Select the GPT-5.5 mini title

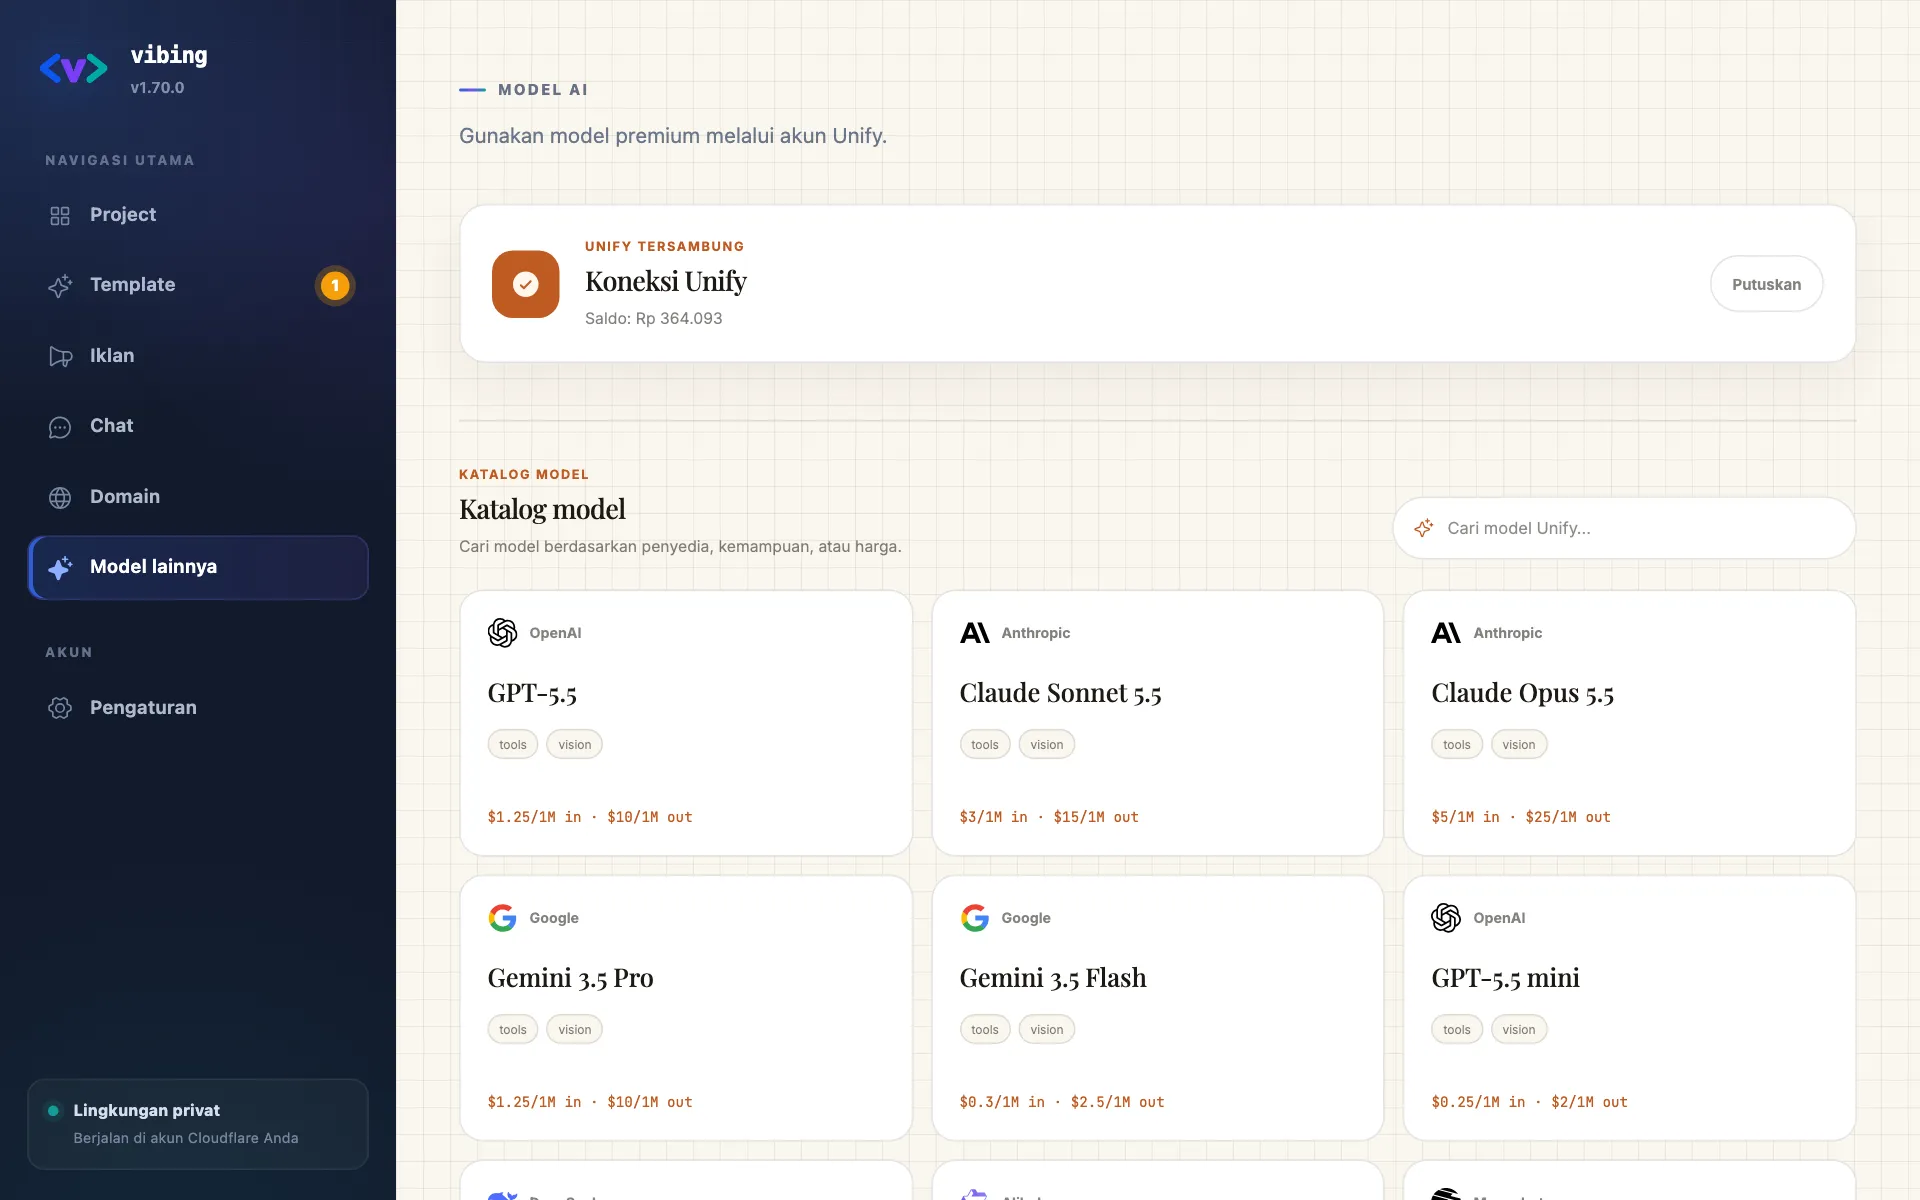click(1505, 978)
